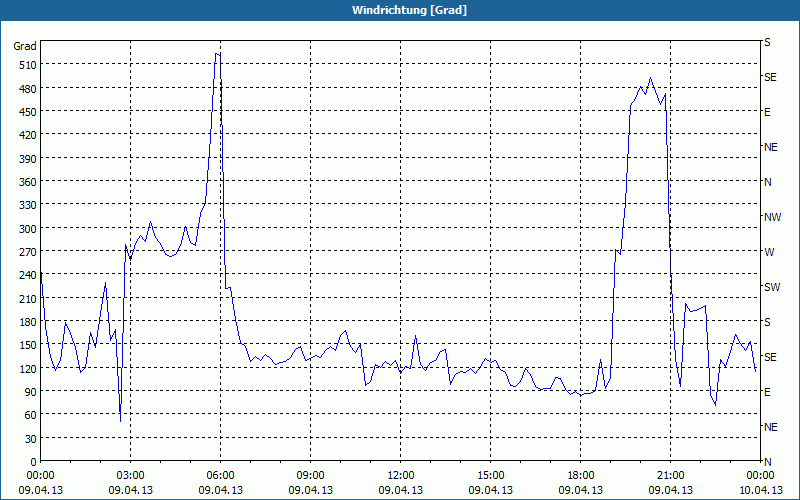Select the 09:00 time label

[311, 476]
